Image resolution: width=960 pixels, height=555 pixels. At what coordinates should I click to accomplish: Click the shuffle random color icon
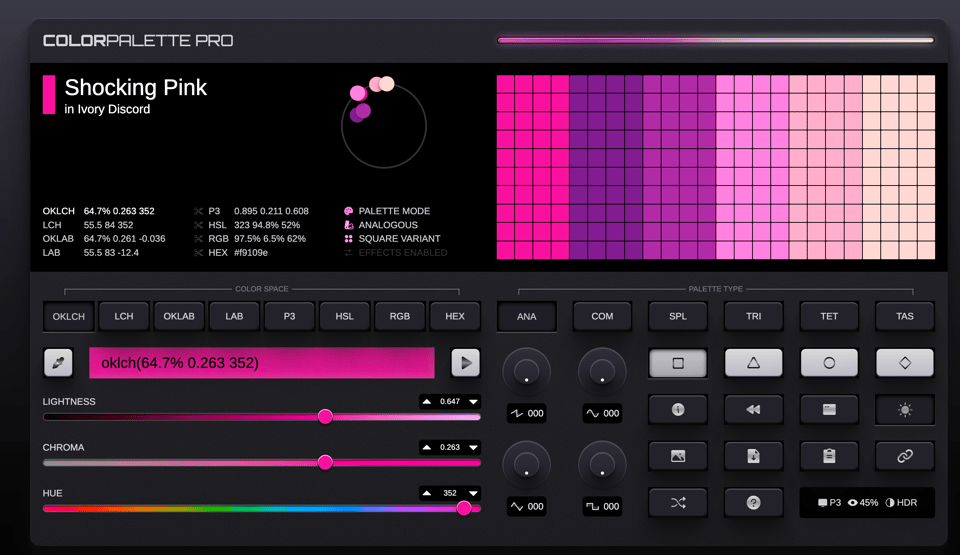[678, 502]
